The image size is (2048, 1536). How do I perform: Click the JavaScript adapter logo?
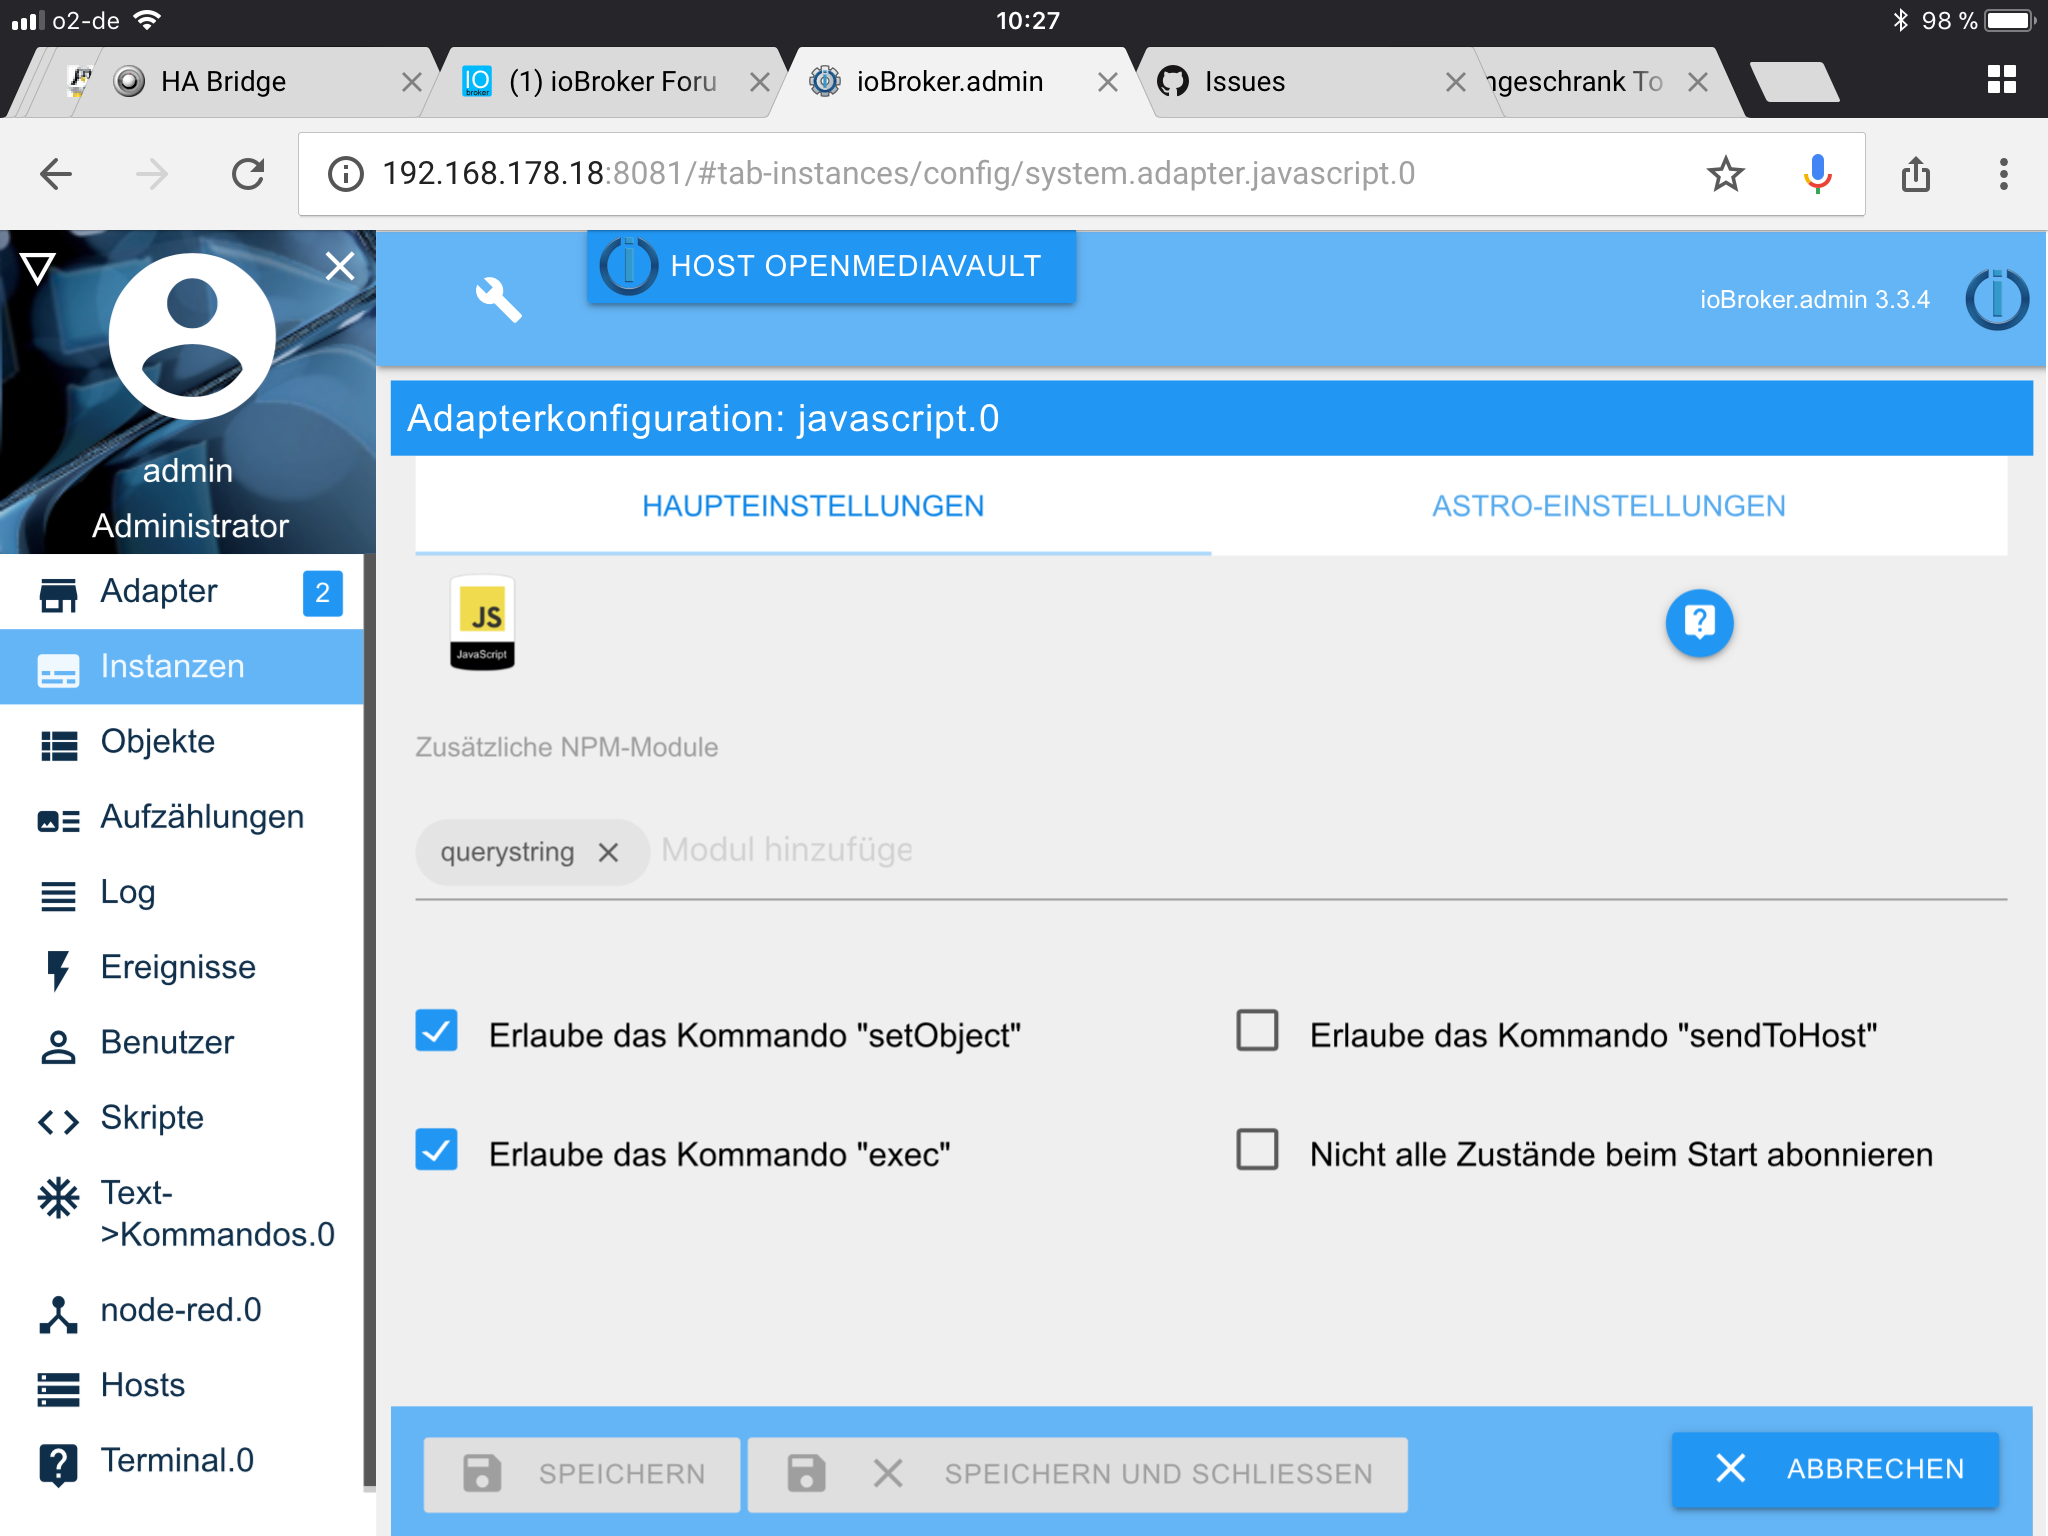pos(482,622)
